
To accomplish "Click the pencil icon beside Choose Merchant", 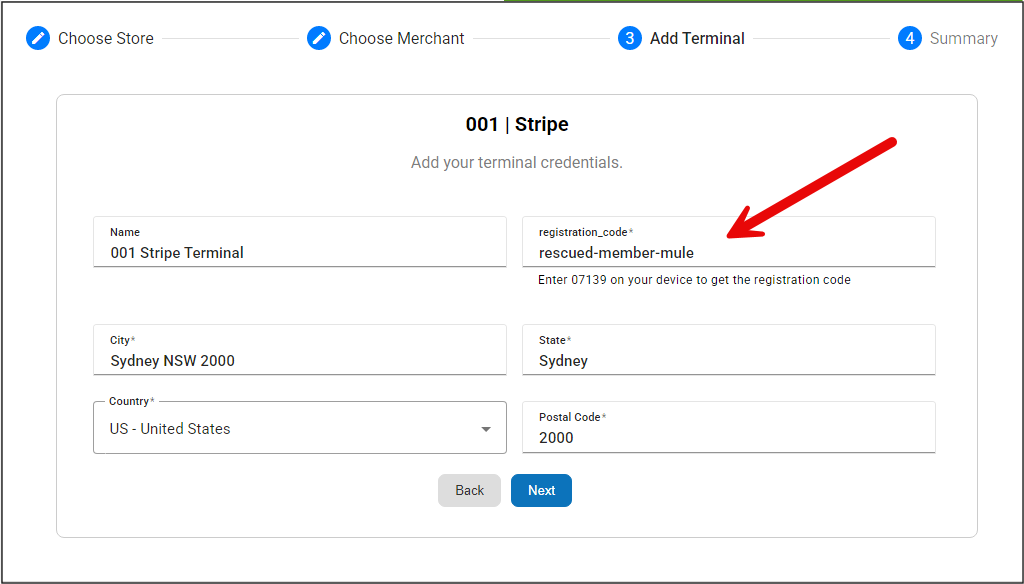I will pos(319,39).
